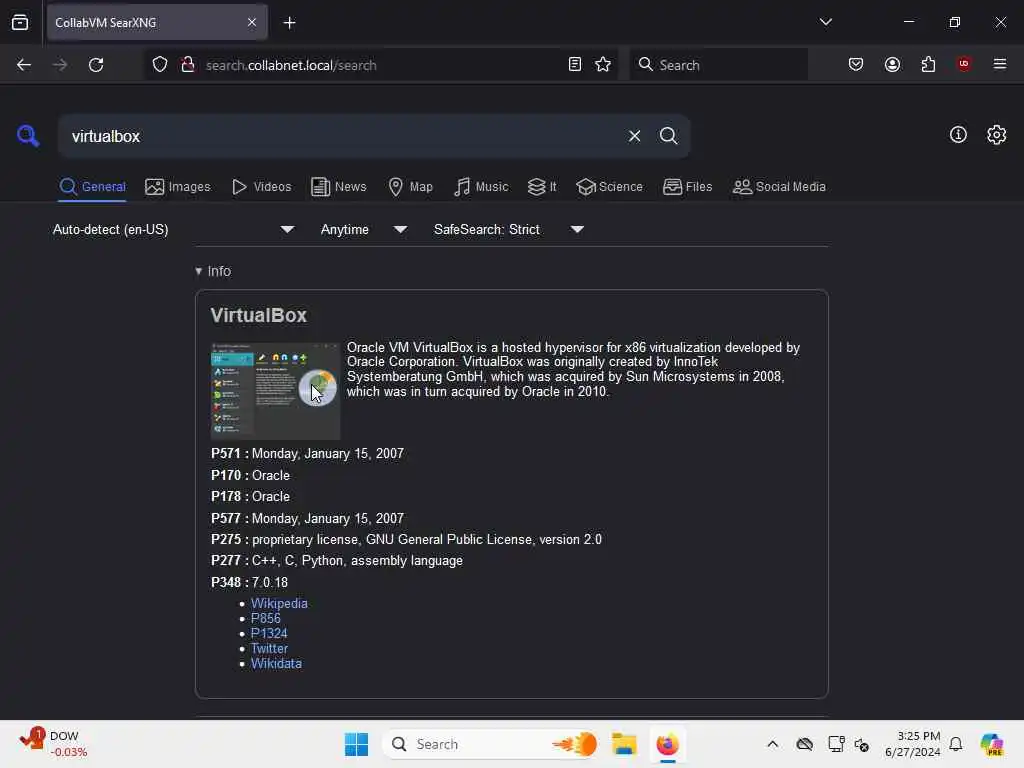Open SafeSearch Strict dropdown
The width and height of the screenshot is (1024, 768).
508,229
